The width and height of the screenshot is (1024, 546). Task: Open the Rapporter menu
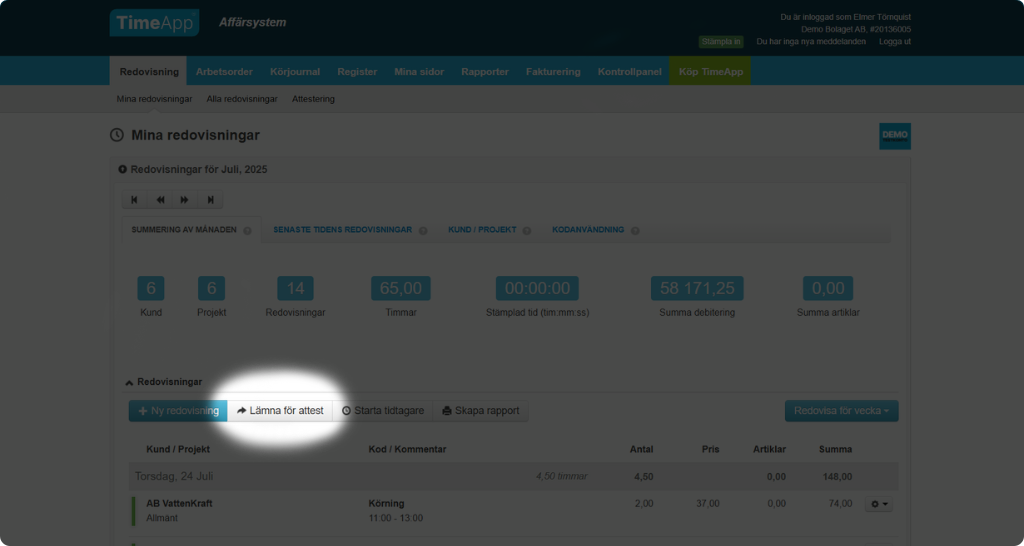[485, 72]
